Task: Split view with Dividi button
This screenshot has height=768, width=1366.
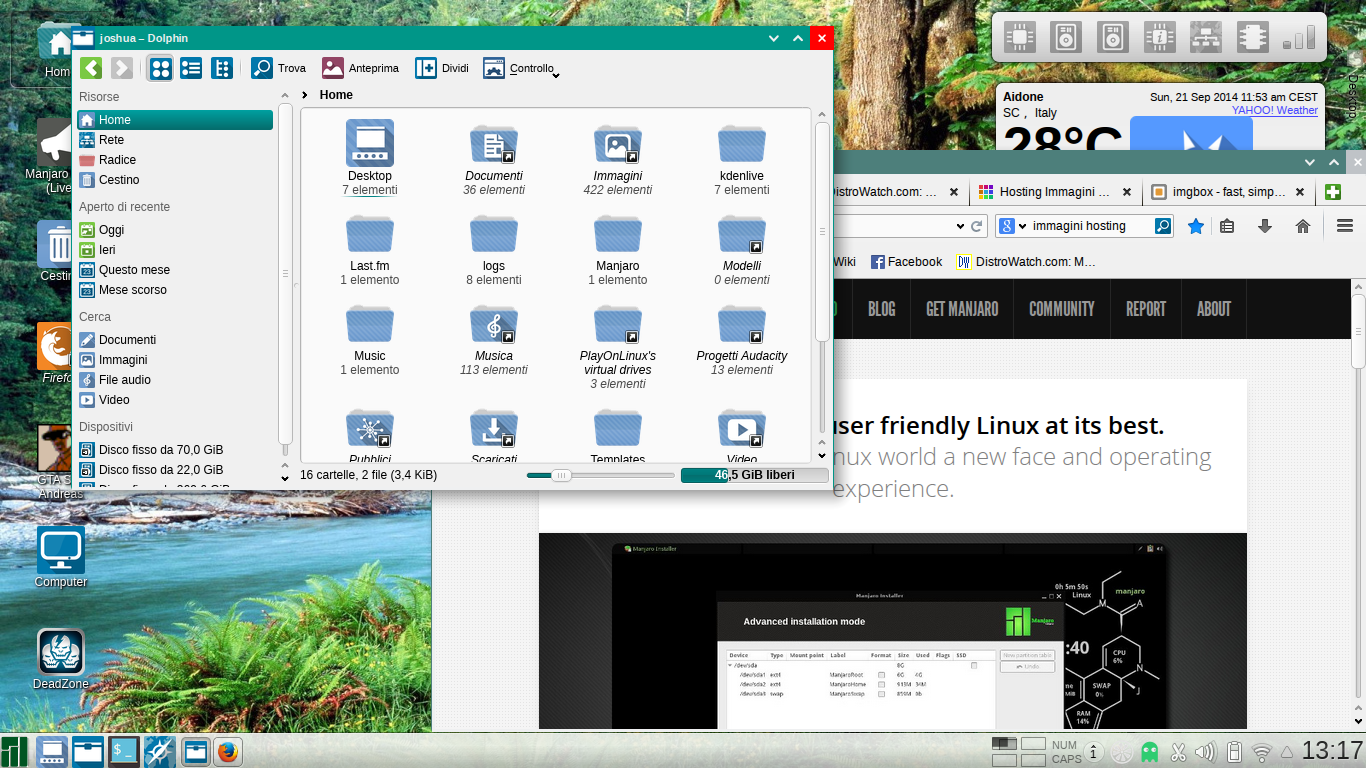Action: (441, 68)
